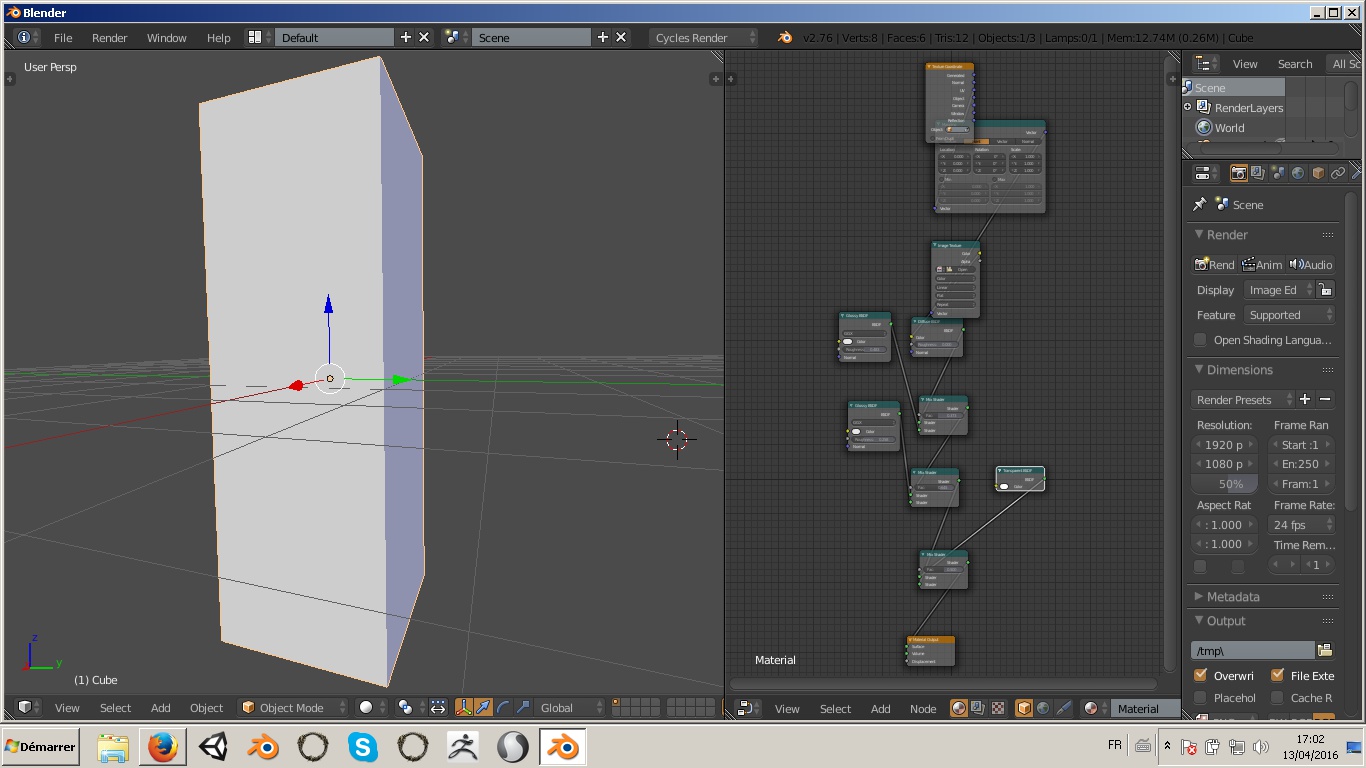
Task: Enable the Cache Result checkbox
Action: pyautogui.click(x=1278, y=697)
